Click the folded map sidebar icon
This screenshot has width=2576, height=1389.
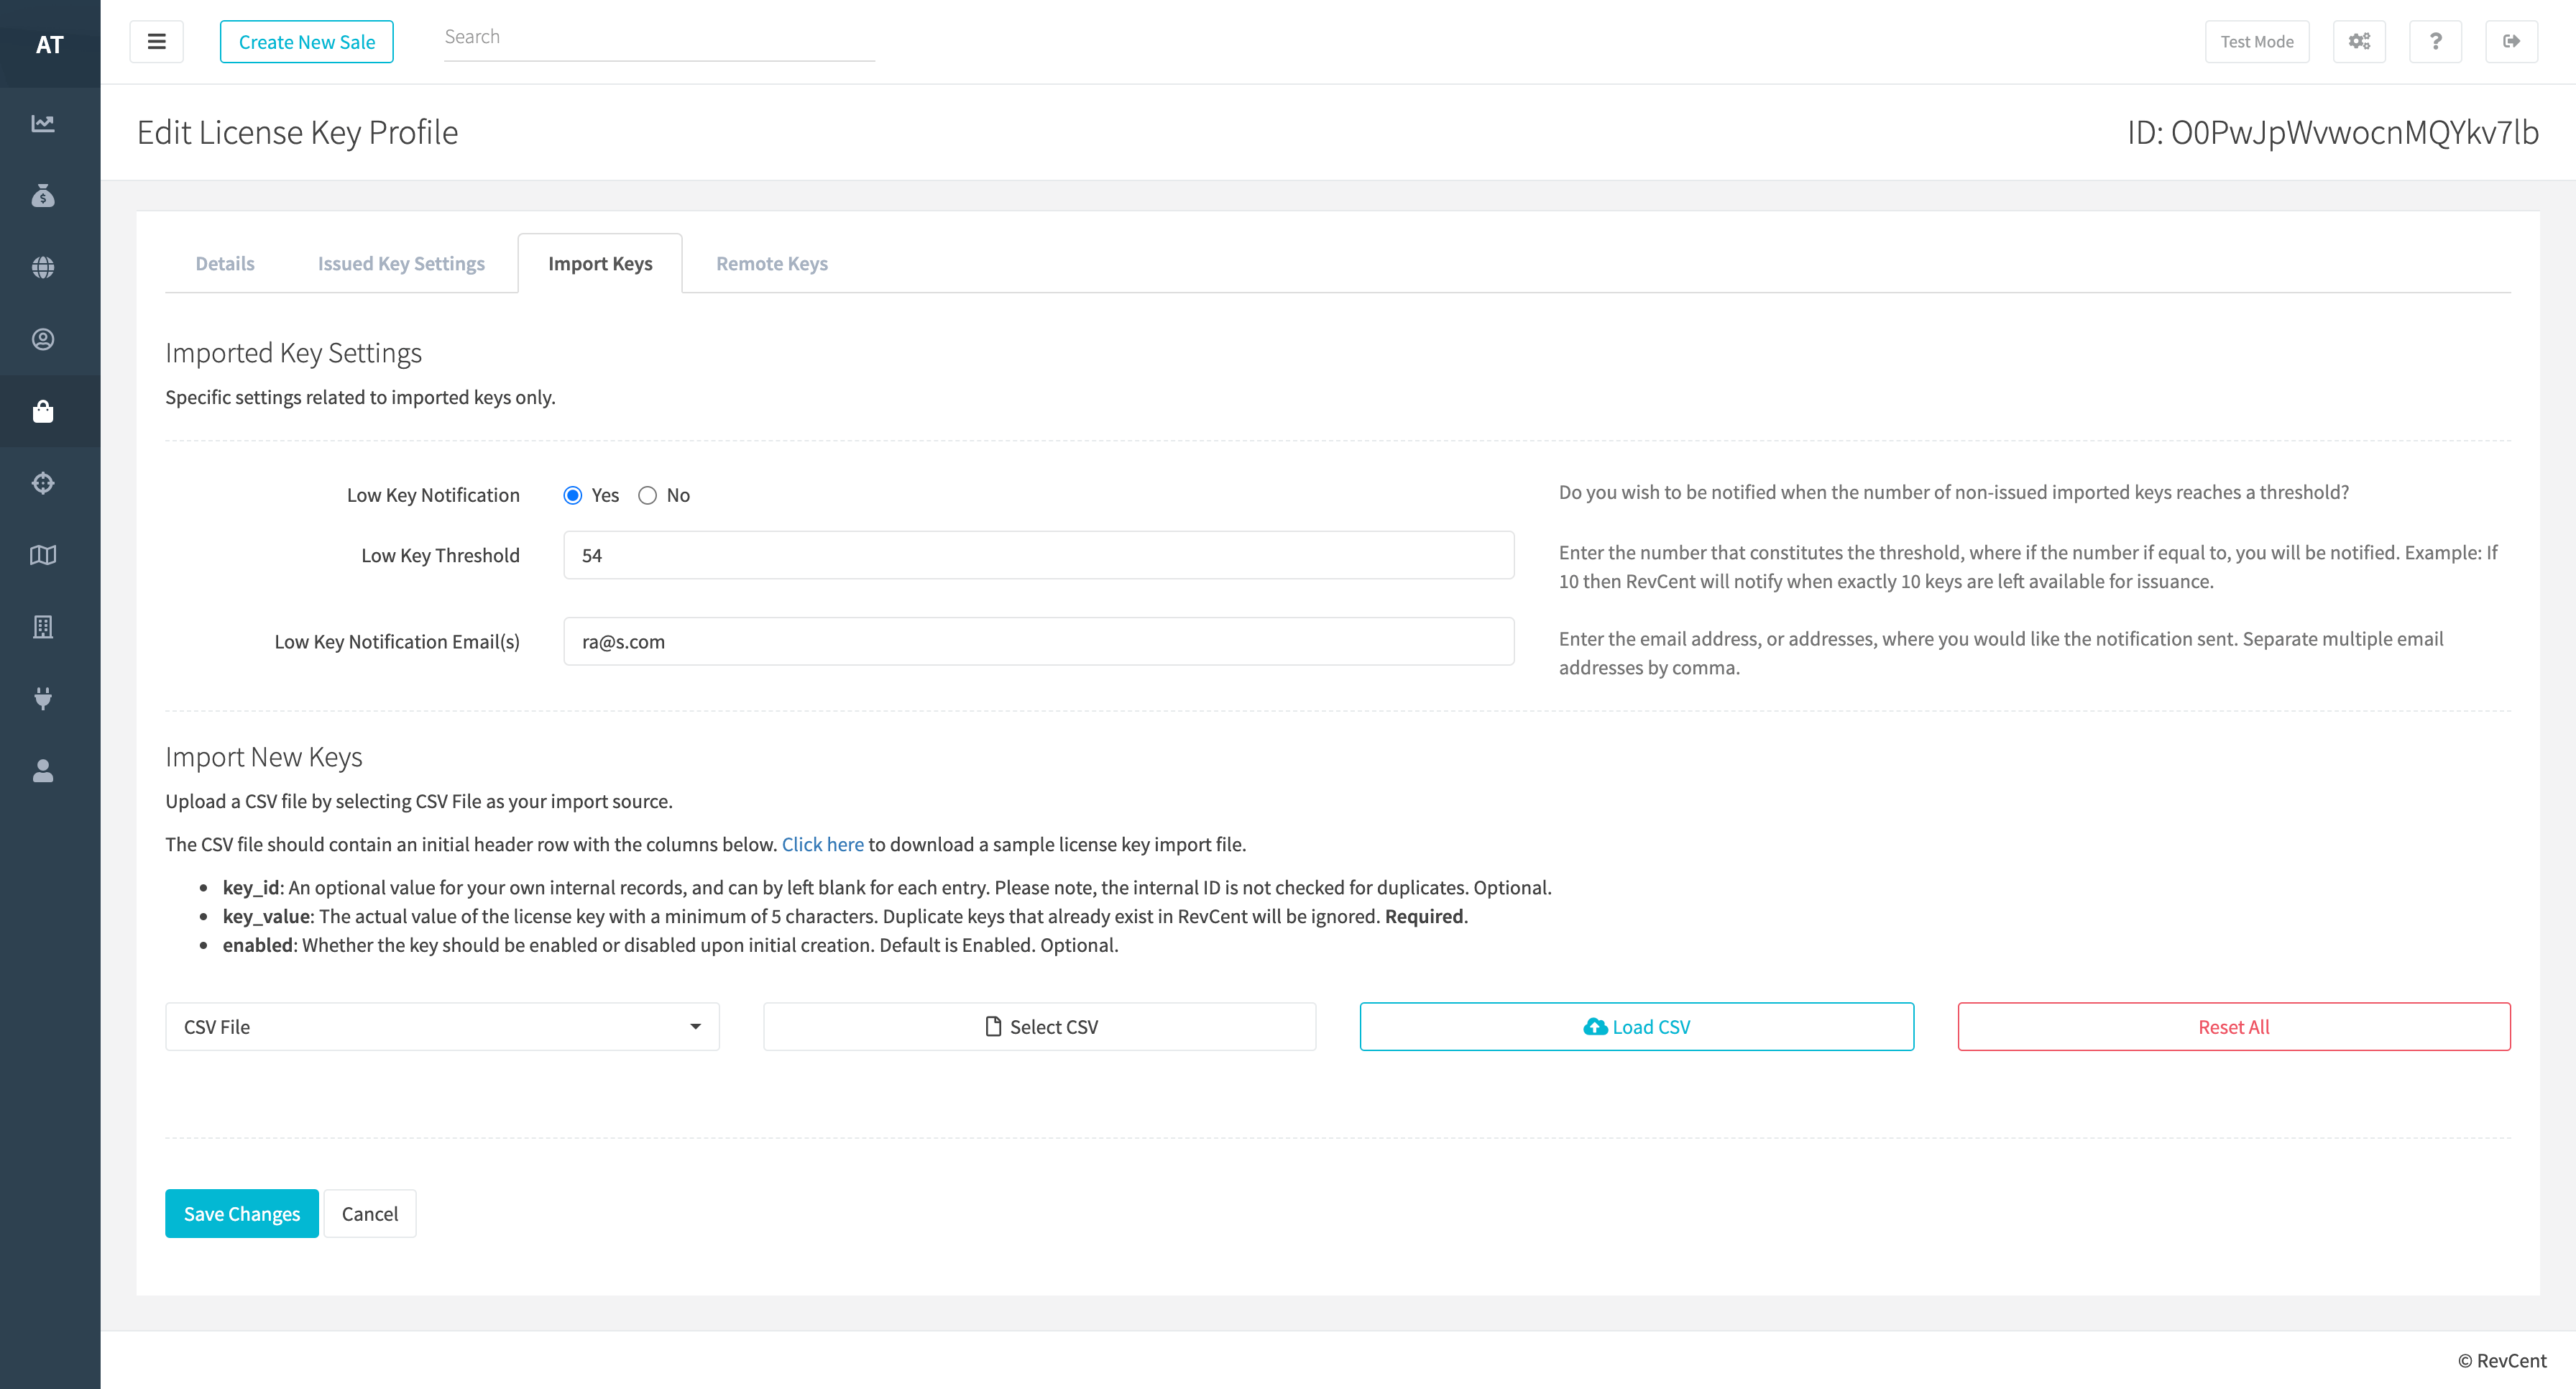[43, 555]
